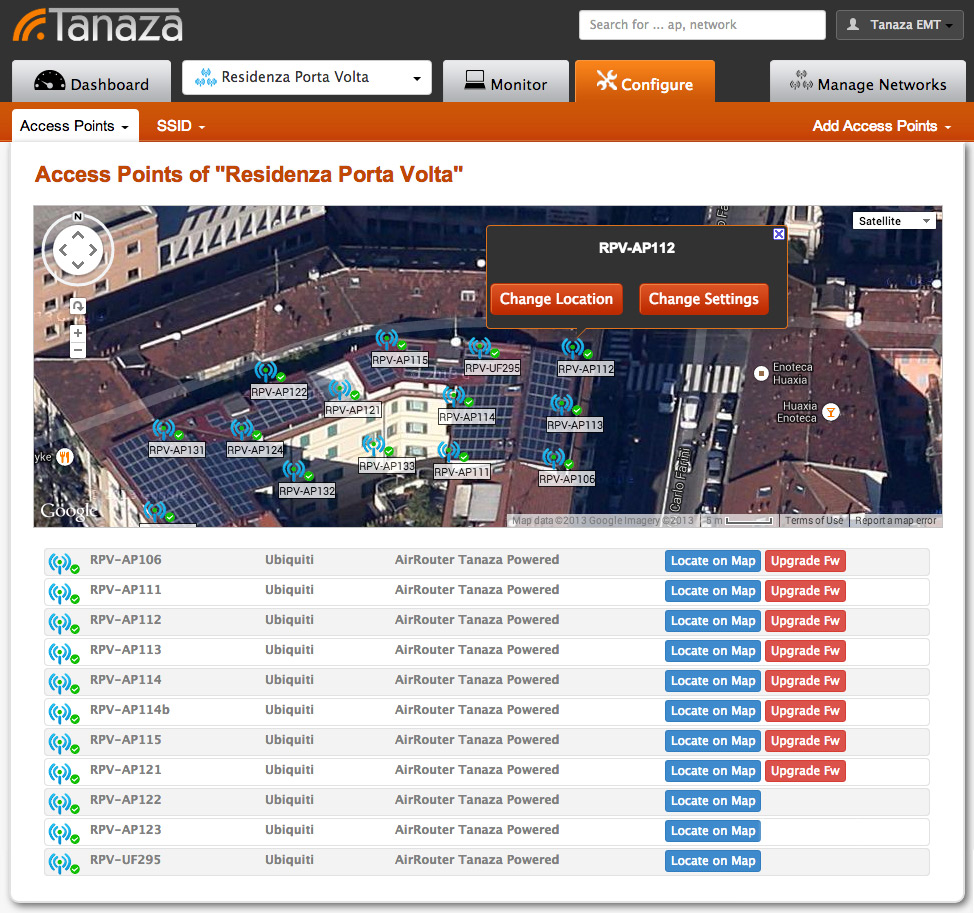
Task: Click the RPV-AP124 marker icon on map
Action: (244, 429)
